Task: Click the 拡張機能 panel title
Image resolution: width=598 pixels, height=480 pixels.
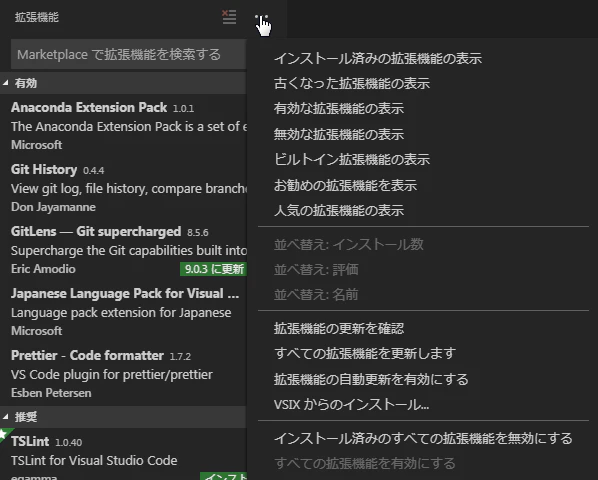Action: tap(37, 17)
